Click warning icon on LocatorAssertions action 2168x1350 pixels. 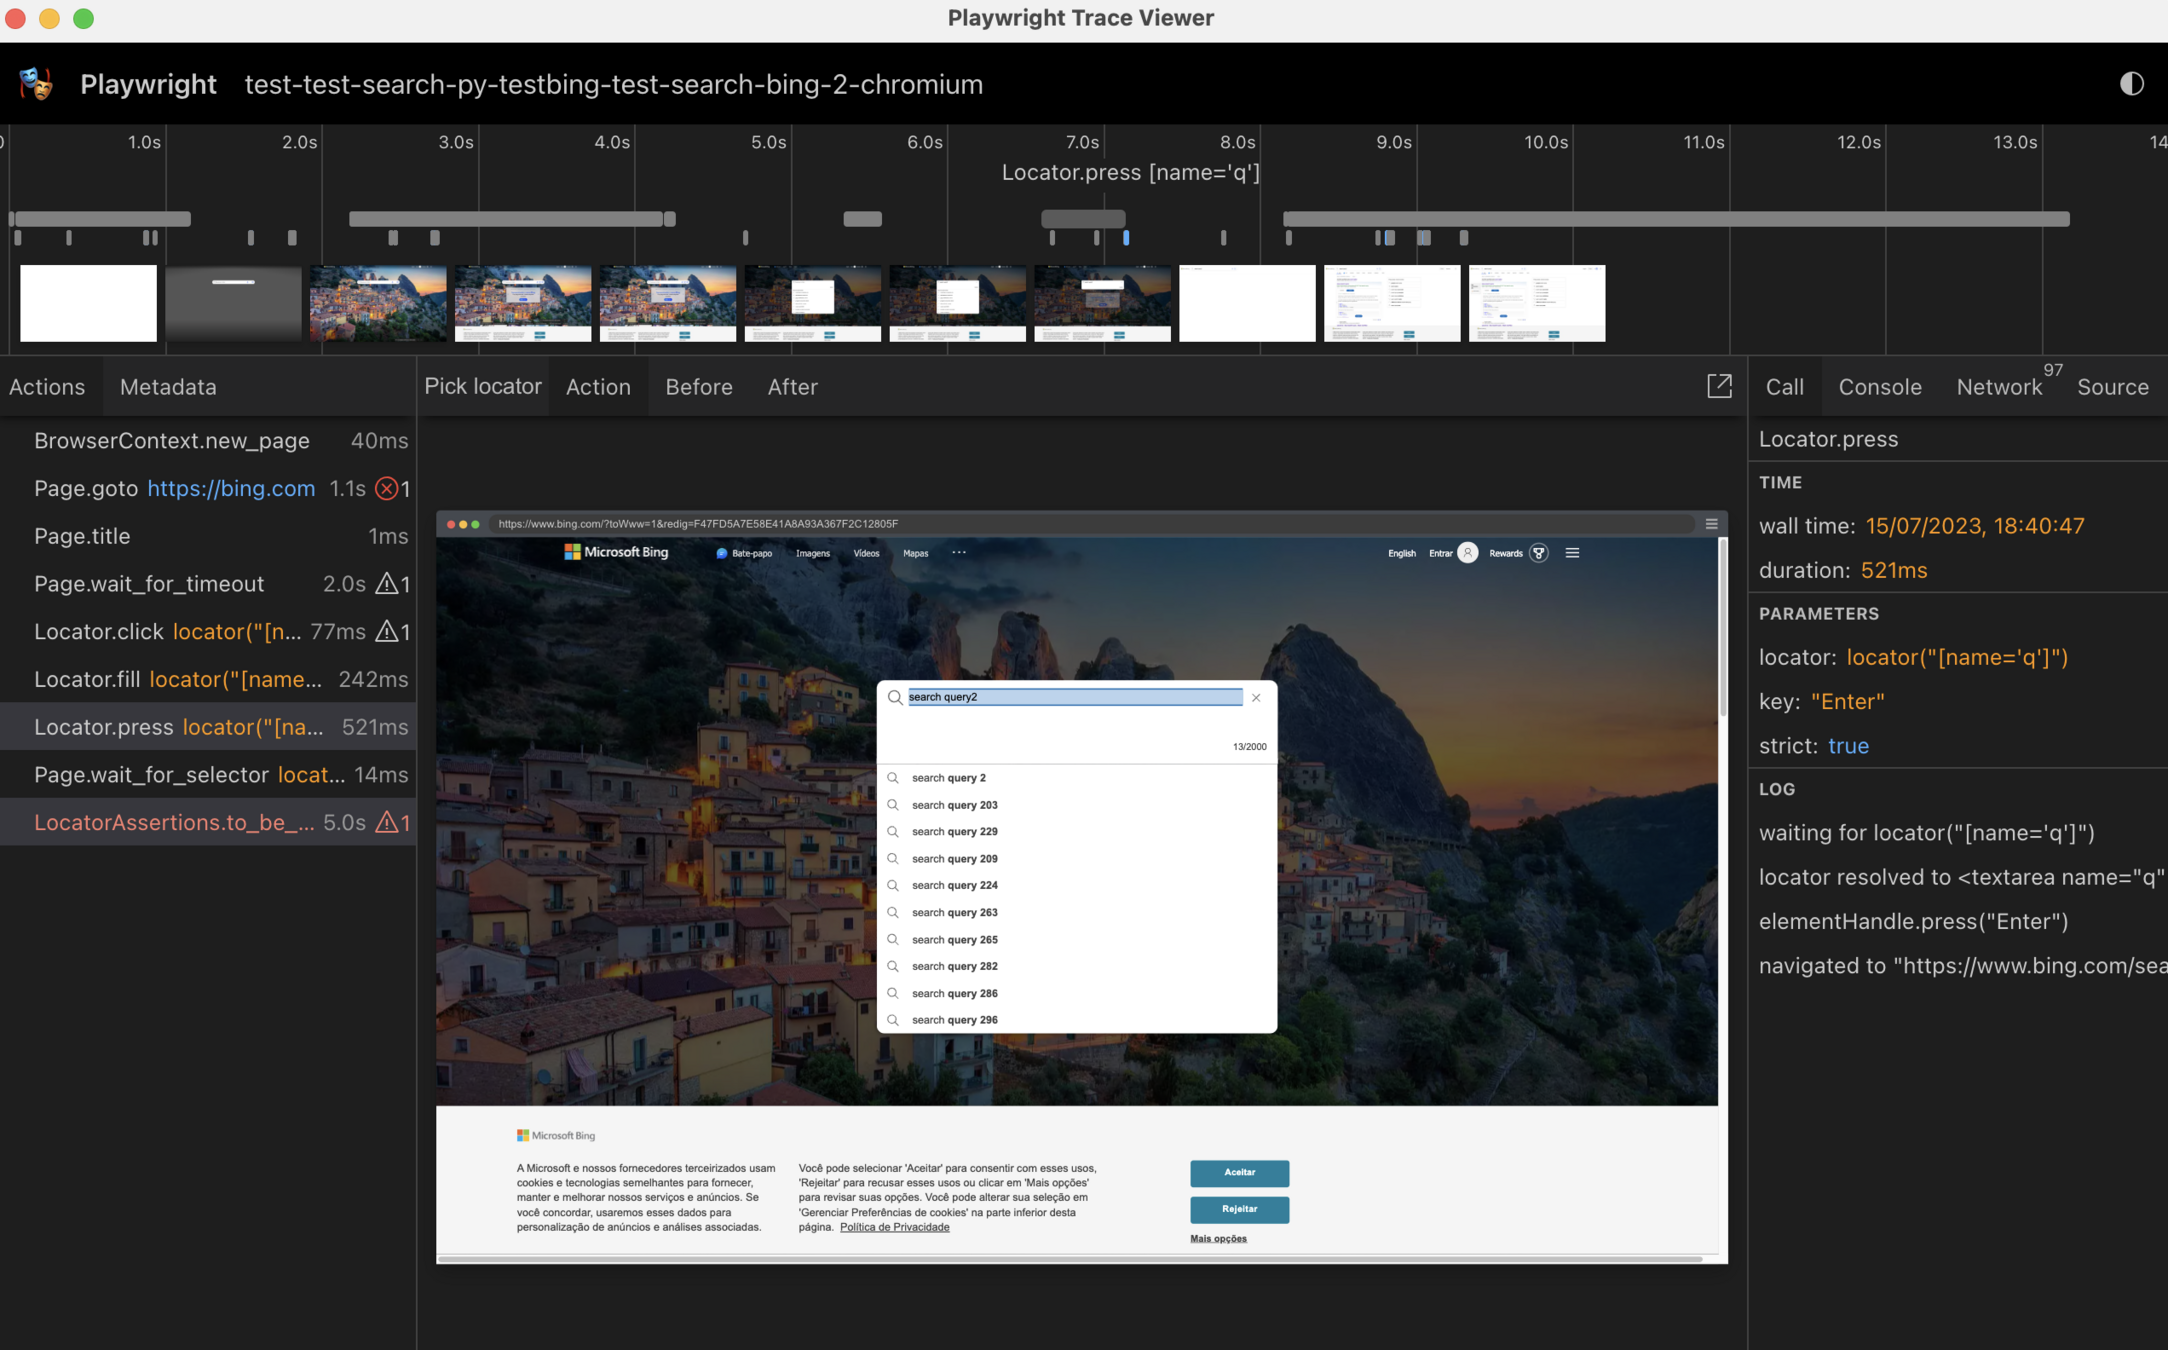pyautogui.click(x=387, y=822)
